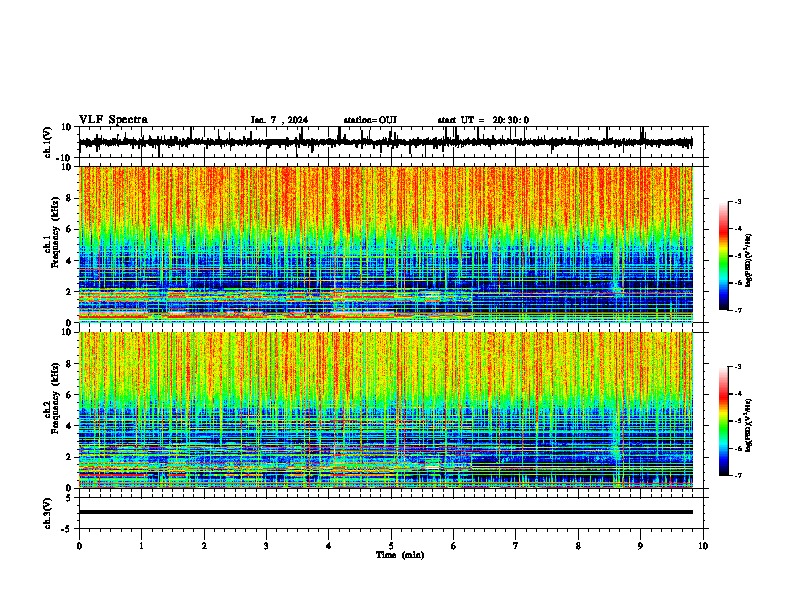
Task: Click the "-7" label on ch.1 color bar
Action: click(738, 310)
